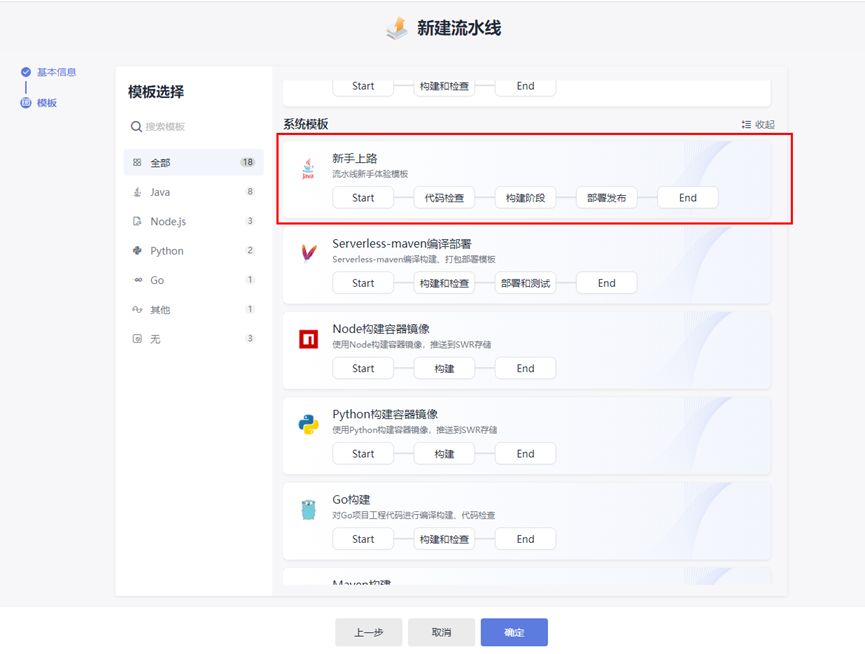Click the 部署发布 stage in 新手上路

point(606,198)
